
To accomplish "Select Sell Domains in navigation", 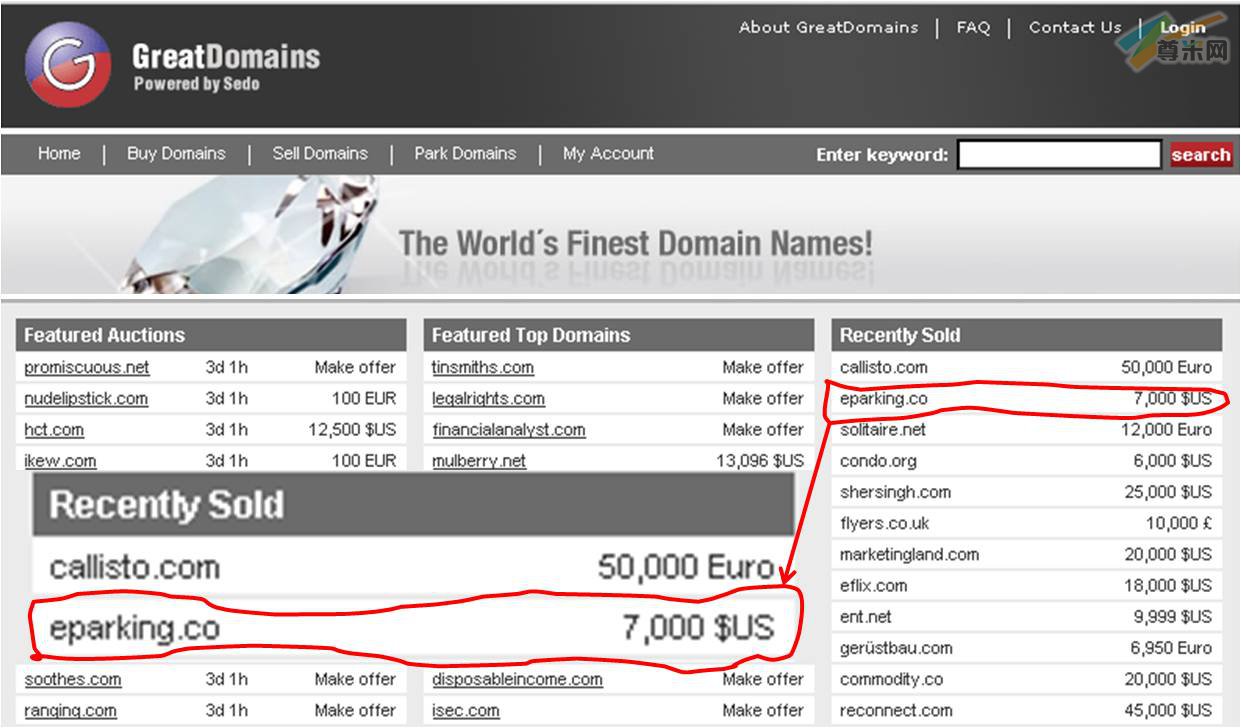I will [x=320, y=154].
